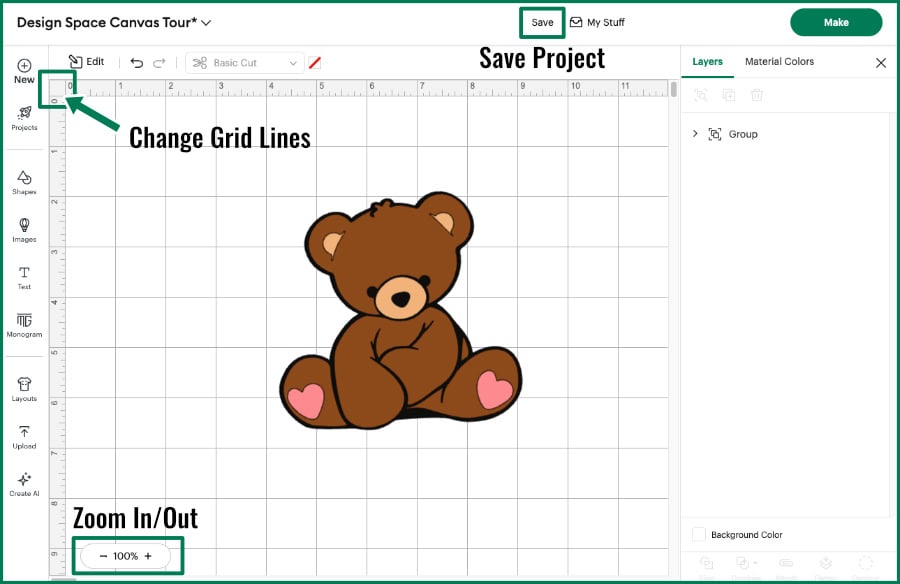900x584 pixels.
Task: Click the Background Color swatch
Action: tap(699, 534)
